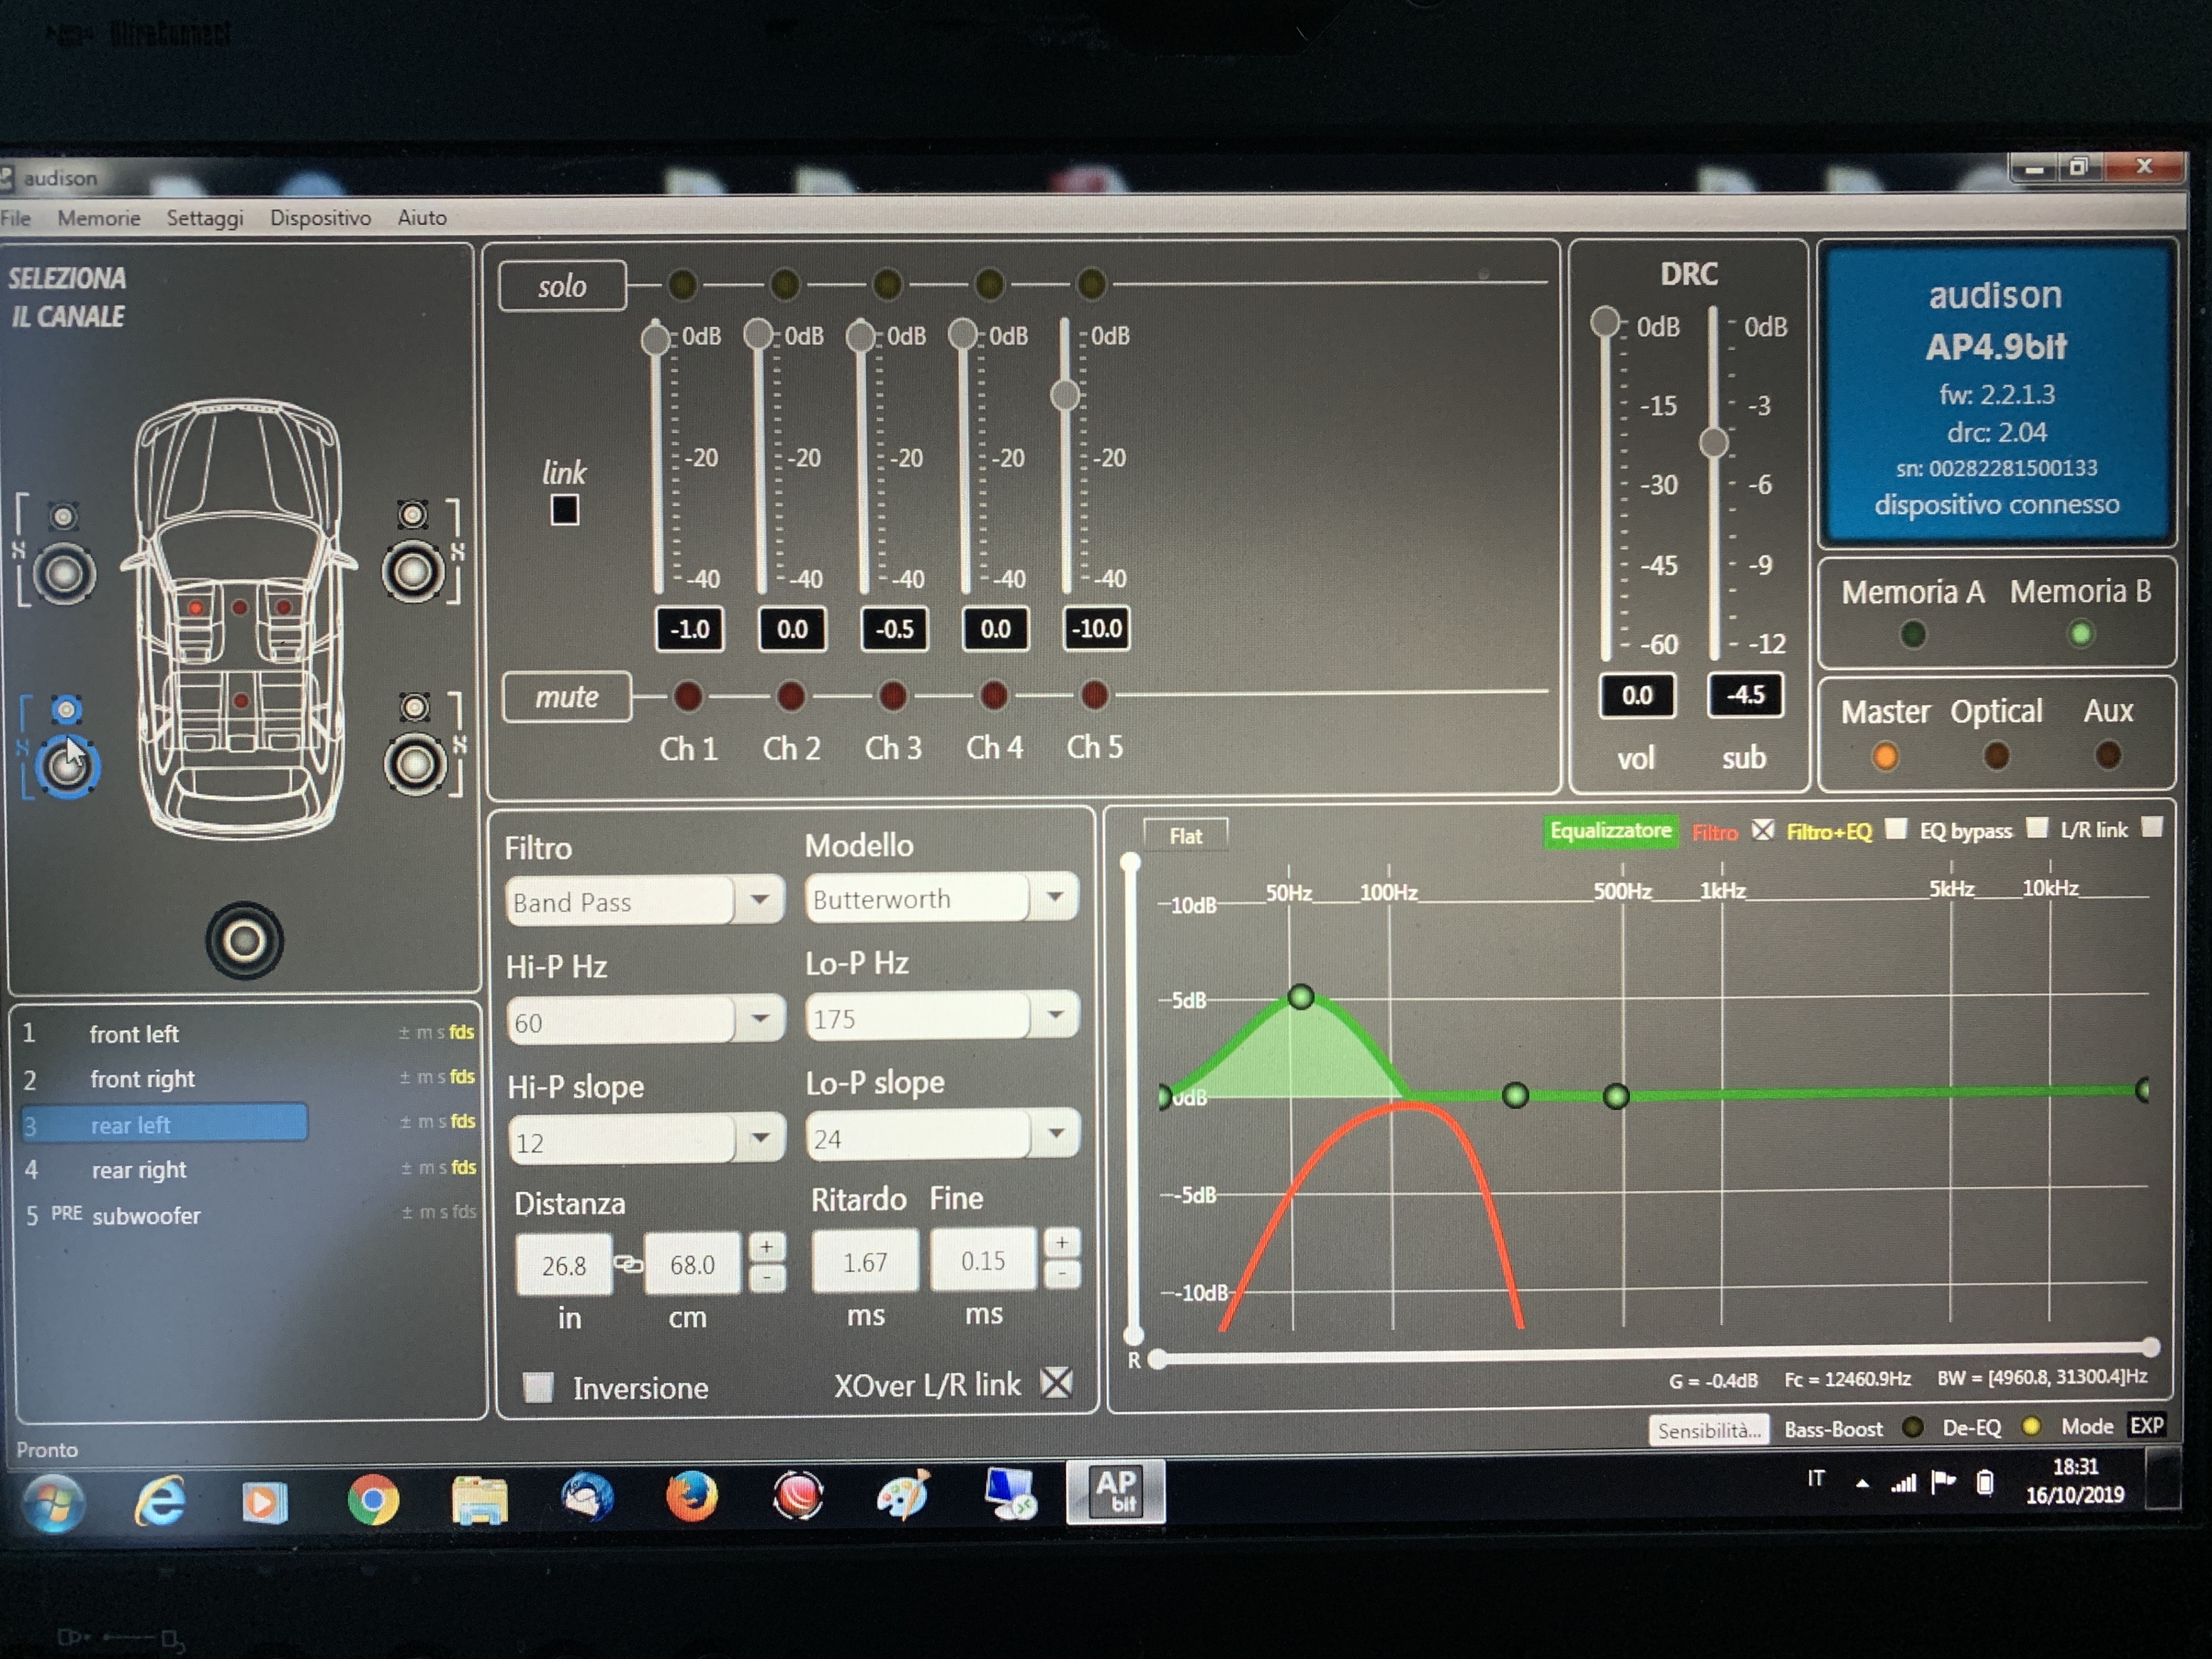Expand the Modello Butterworth dropdown
2212x1659 pixels.
coord(941,897)
